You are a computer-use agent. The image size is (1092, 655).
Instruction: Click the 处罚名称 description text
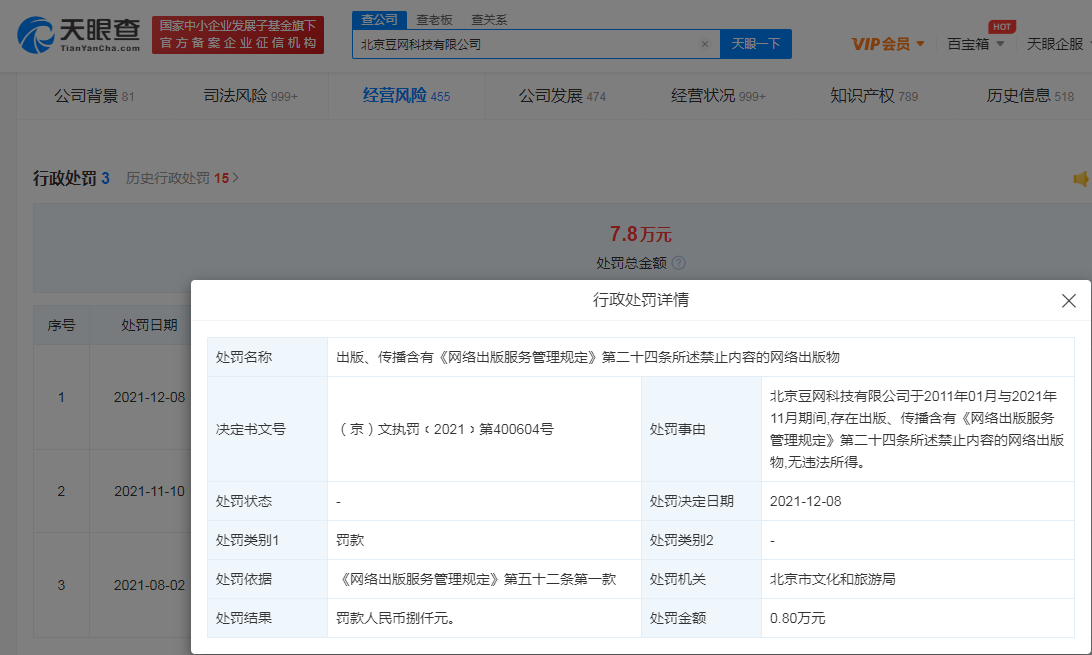(x=588, y=357)
